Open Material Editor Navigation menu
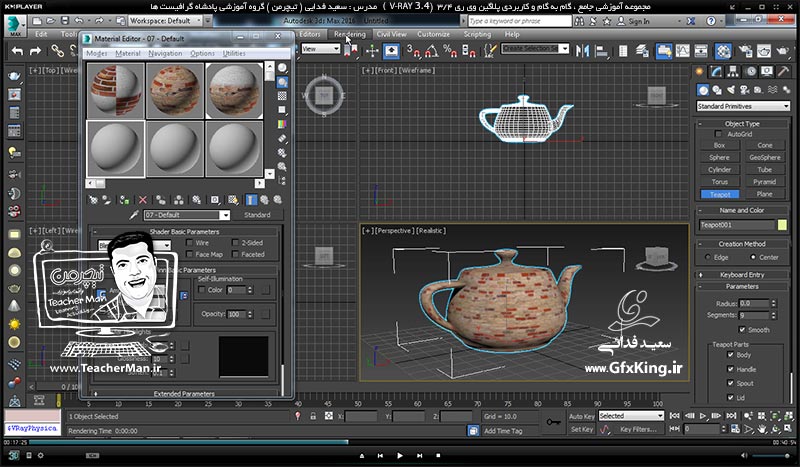This screenshot has width=800, height=467. click(x=165, y=53)
